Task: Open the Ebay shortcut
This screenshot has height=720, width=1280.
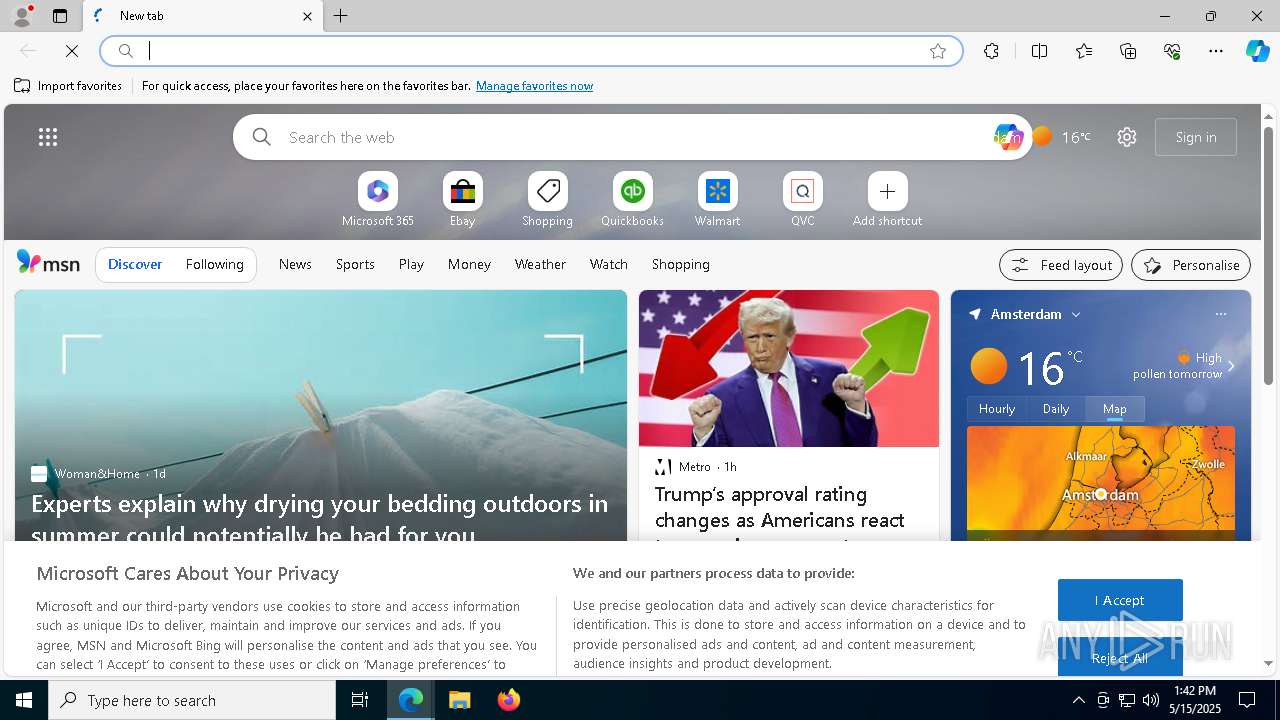Action: (x=462, y=200)
